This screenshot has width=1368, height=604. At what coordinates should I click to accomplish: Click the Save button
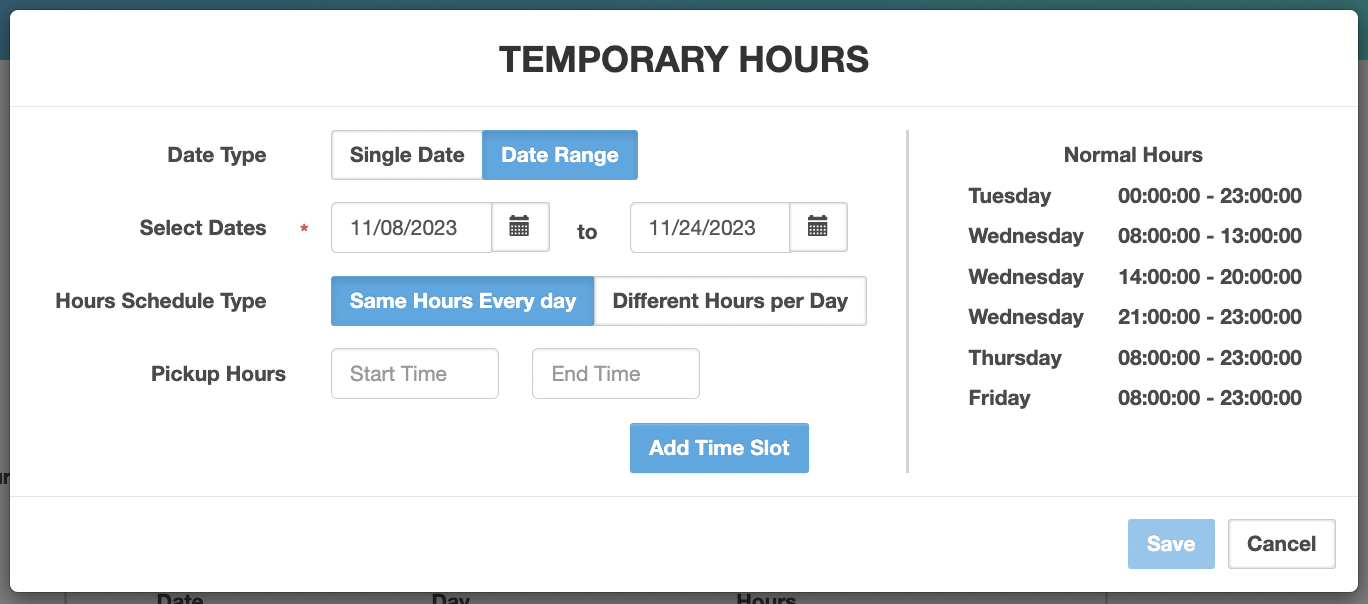(x=1170, y=543)
